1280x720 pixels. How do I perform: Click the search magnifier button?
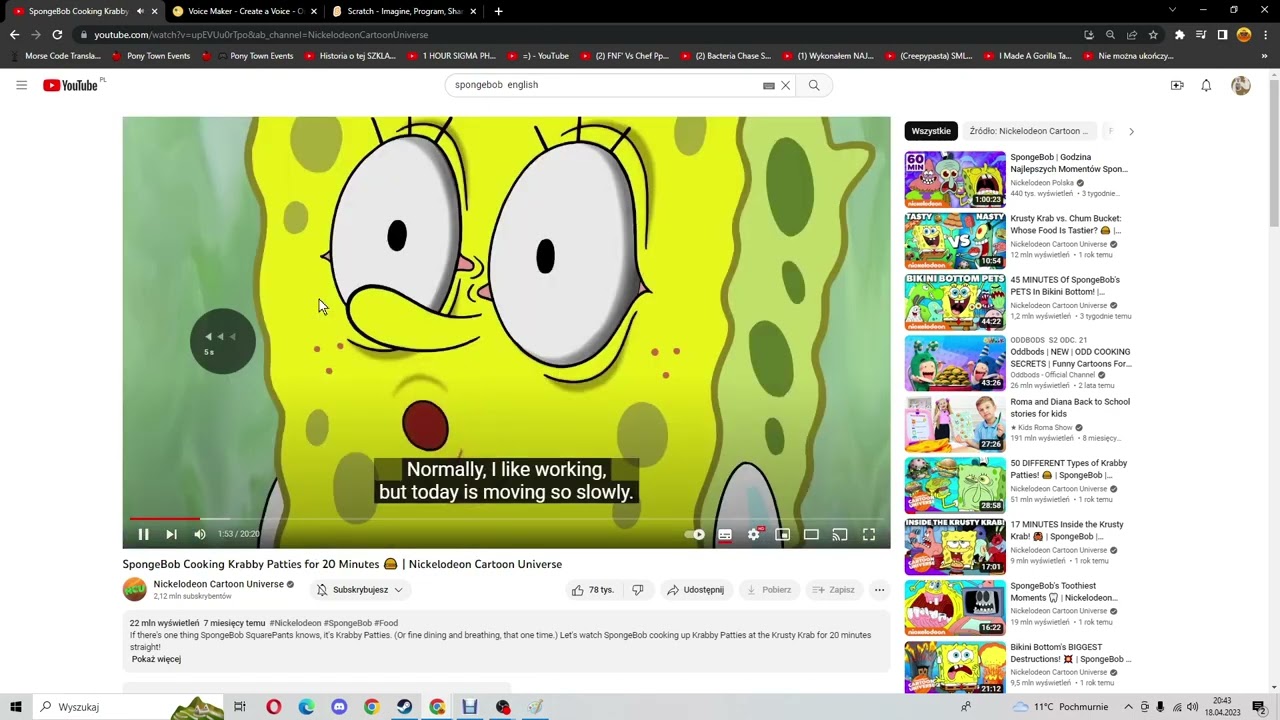tap(814, 85)
